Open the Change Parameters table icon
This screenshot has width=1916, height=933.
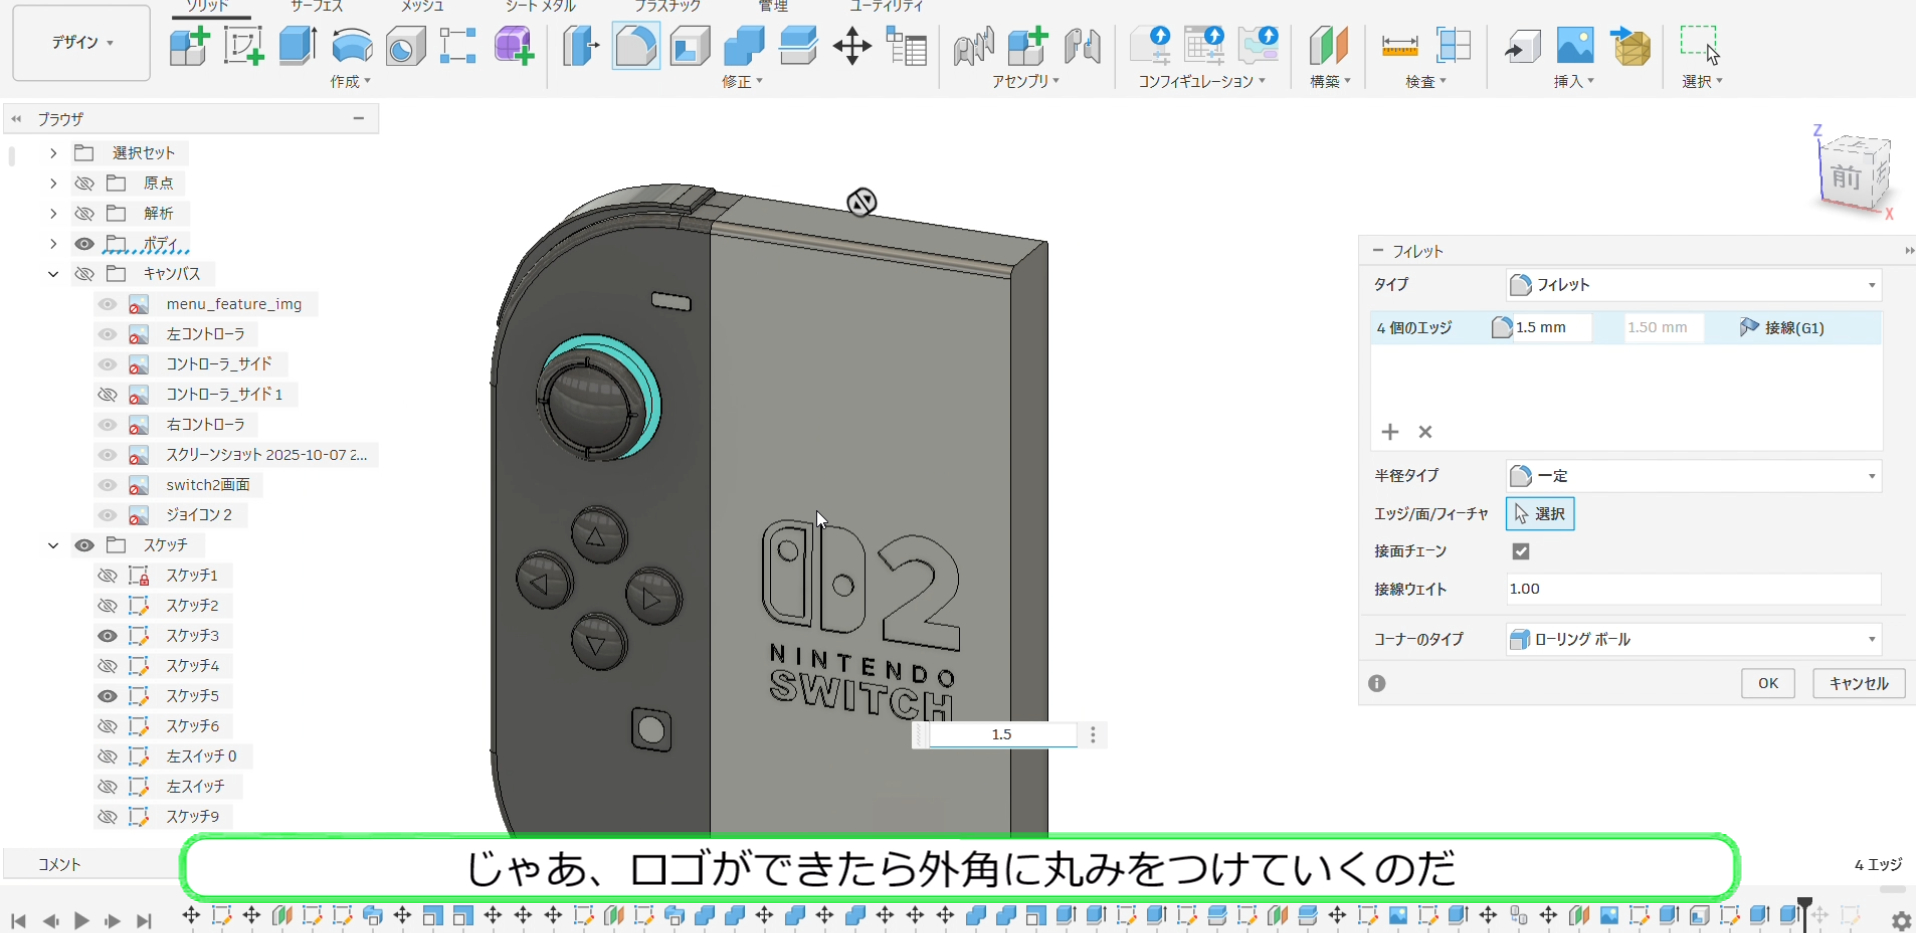tap(907, 46)
